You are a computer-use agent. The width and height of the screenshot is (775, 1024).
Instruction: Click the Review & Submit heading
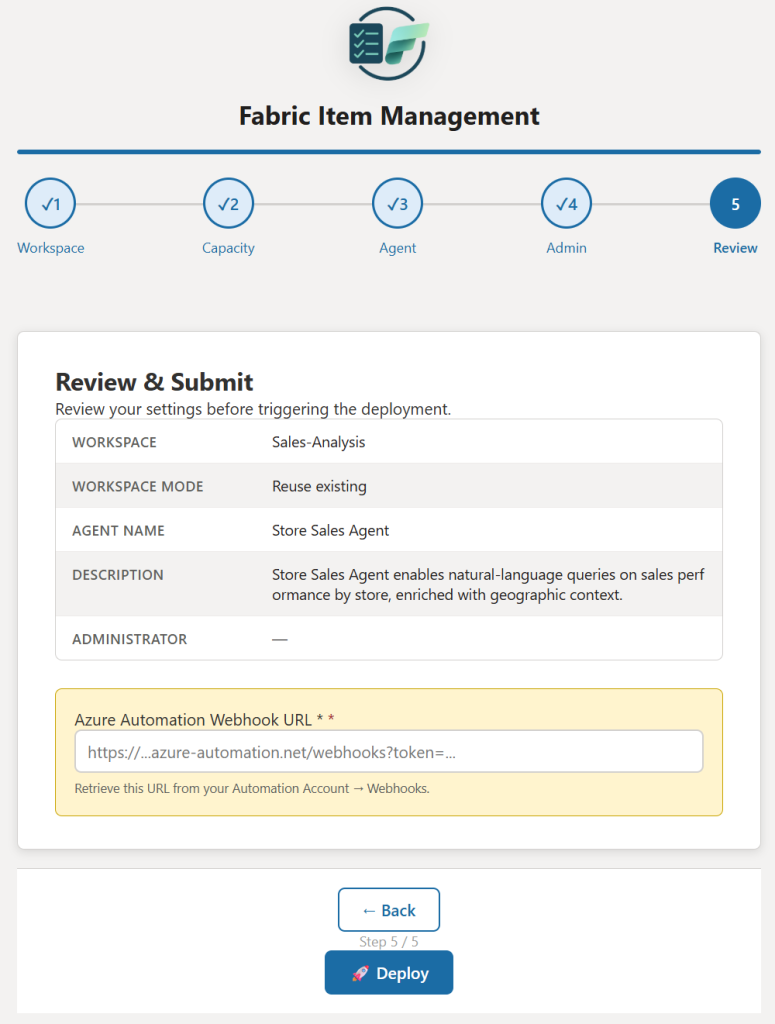click(154, 382)
